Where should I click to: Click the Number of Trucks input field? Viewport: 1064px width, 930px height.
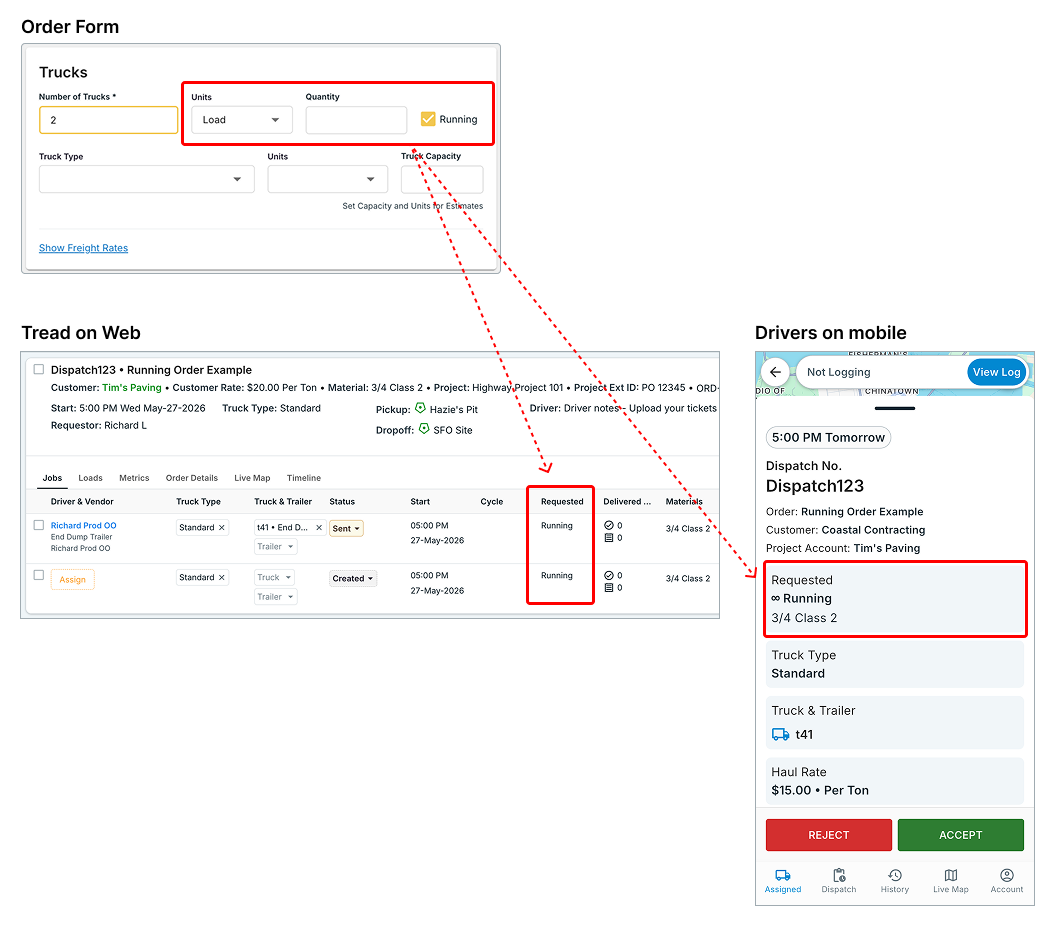(109, 120)
